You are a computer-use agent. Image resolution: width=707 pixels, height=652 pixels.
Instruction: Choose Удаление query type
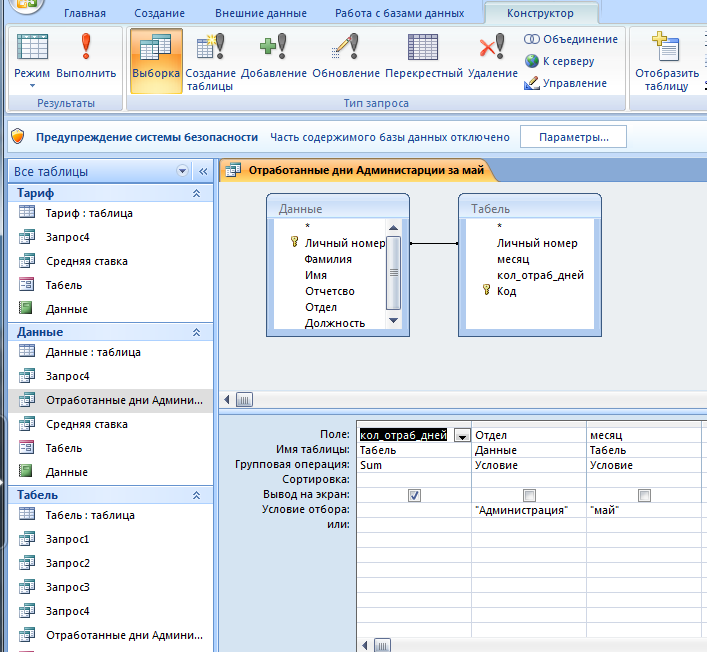492,56
